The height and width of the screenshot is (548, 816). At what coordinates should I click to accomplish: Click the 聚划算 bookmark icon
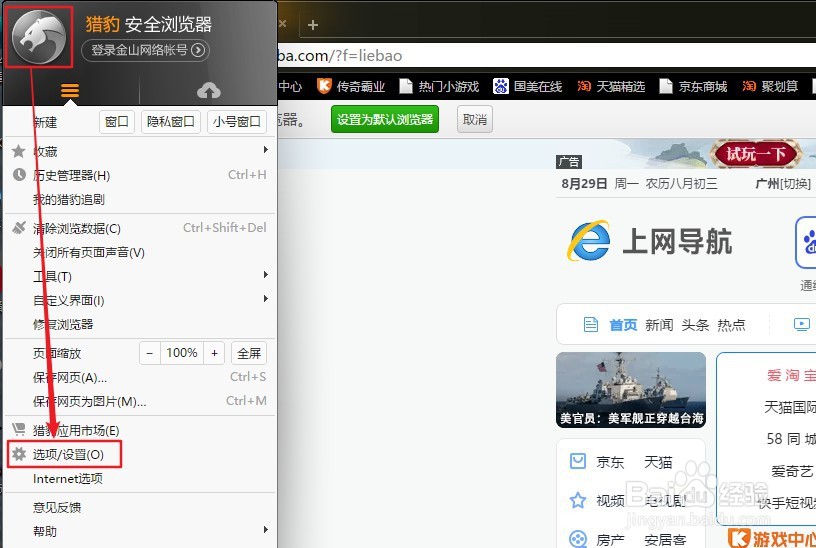[x=749, y=86]
